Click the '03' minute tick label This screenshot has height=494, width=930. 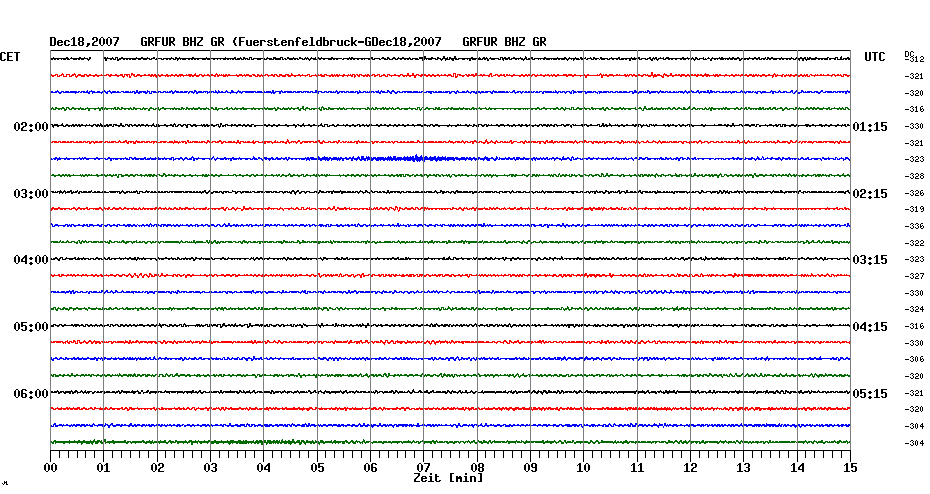tap(211, 467)
